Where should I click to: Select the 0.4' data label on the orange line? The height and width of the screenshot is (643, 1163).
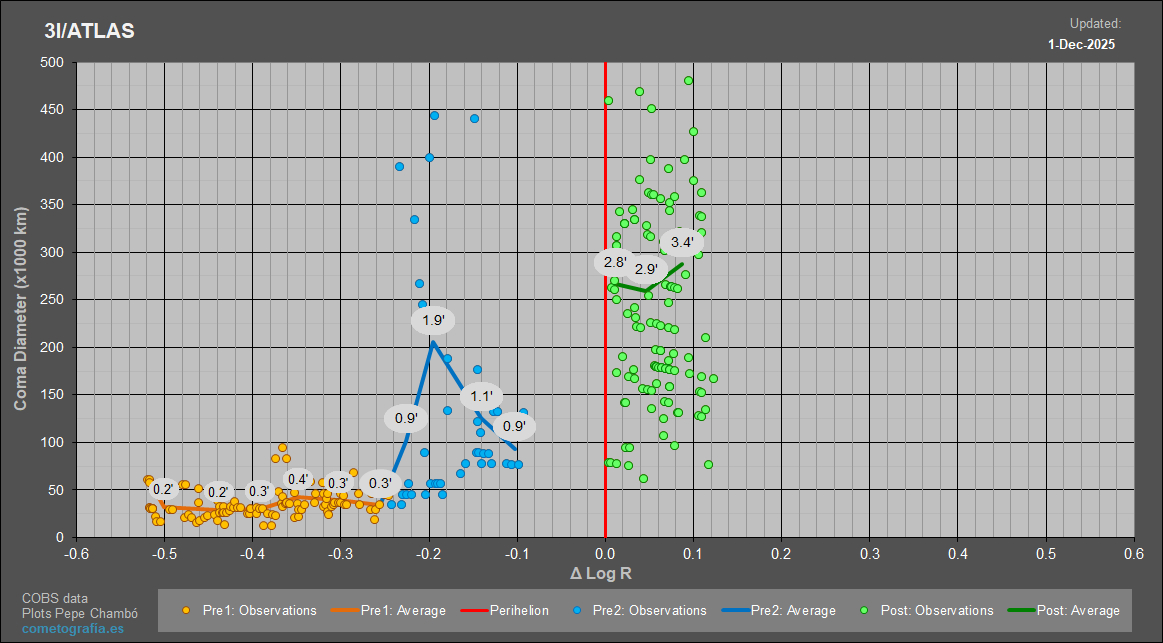pyautogui.click(x=298, y=479)
